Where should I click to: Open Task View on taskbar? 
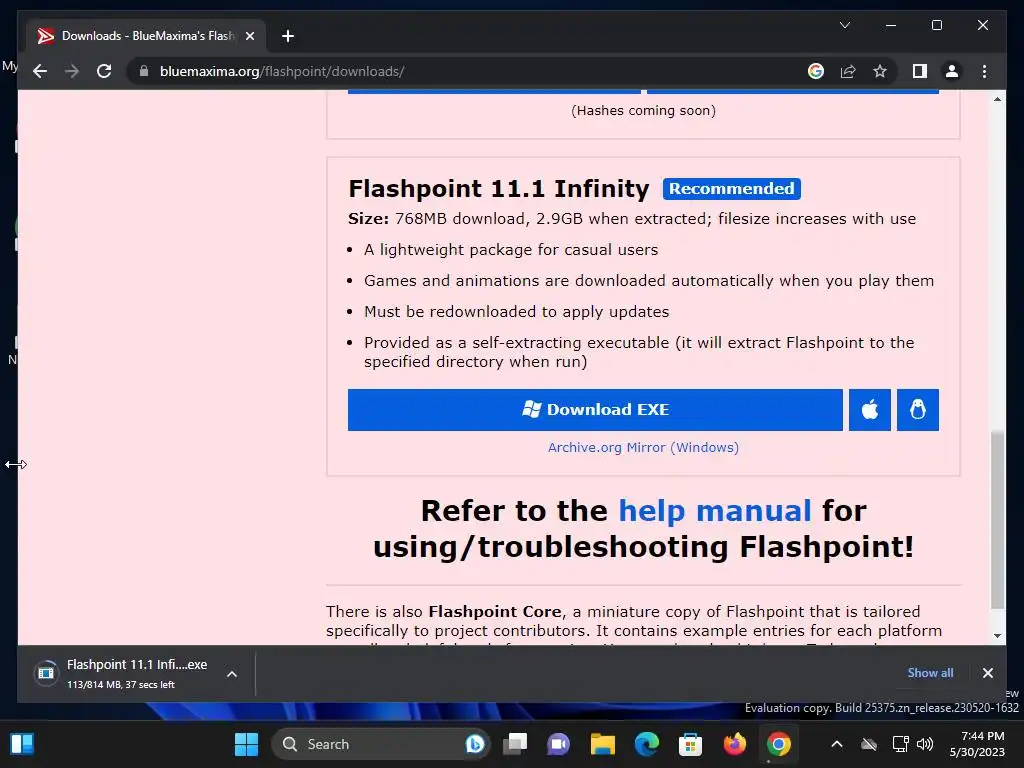pos(515,744)
